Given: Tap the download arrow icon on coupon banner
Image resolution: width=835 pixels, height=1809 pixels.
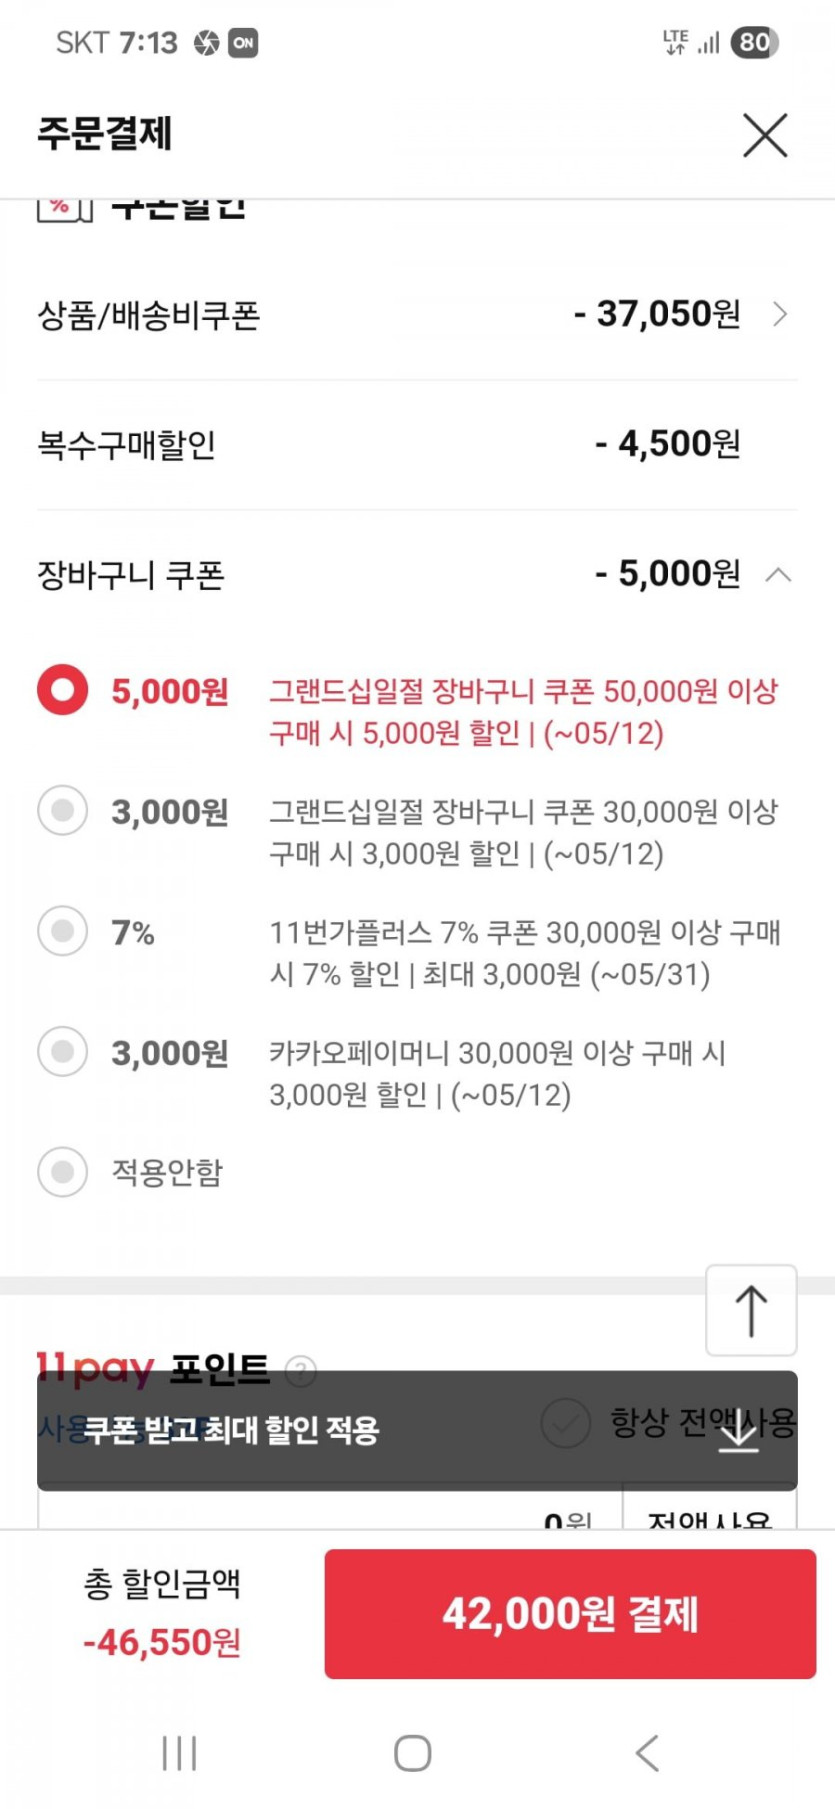Looking at the screenshot, I should click(738, 1432).
